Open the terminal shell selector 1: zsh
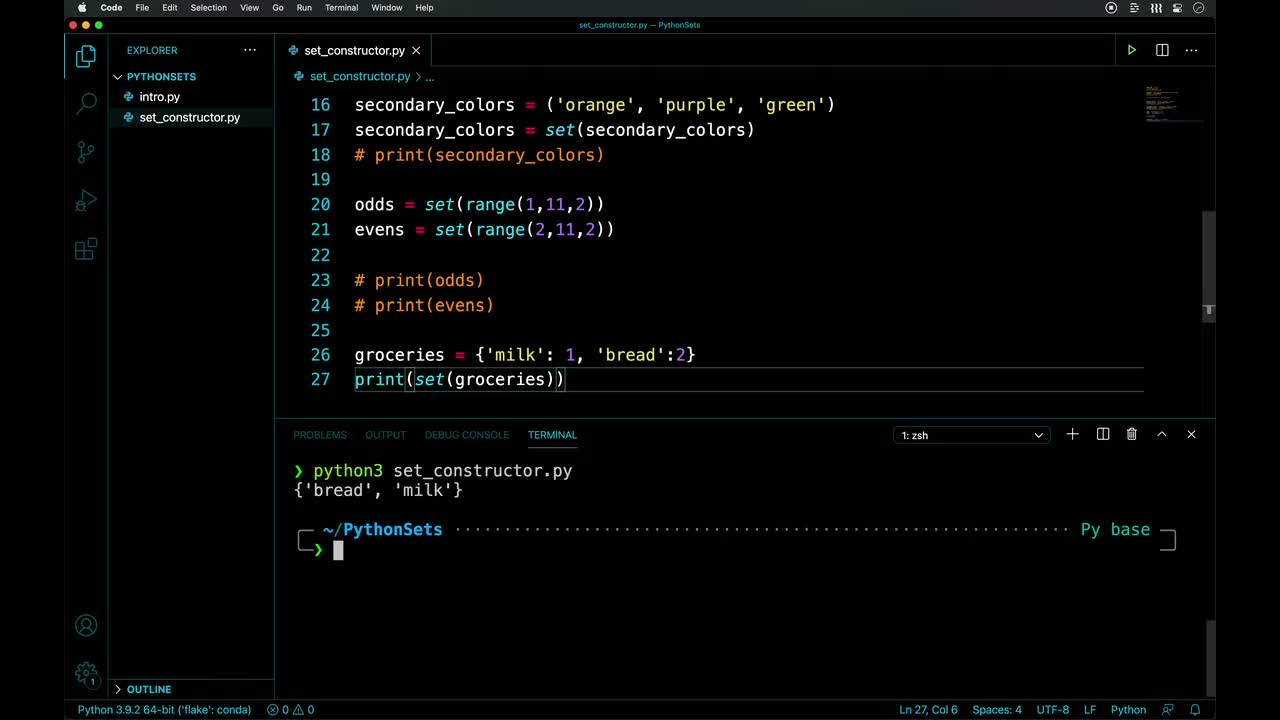This screenshot has width=1280, height=720. coord(972,435)
